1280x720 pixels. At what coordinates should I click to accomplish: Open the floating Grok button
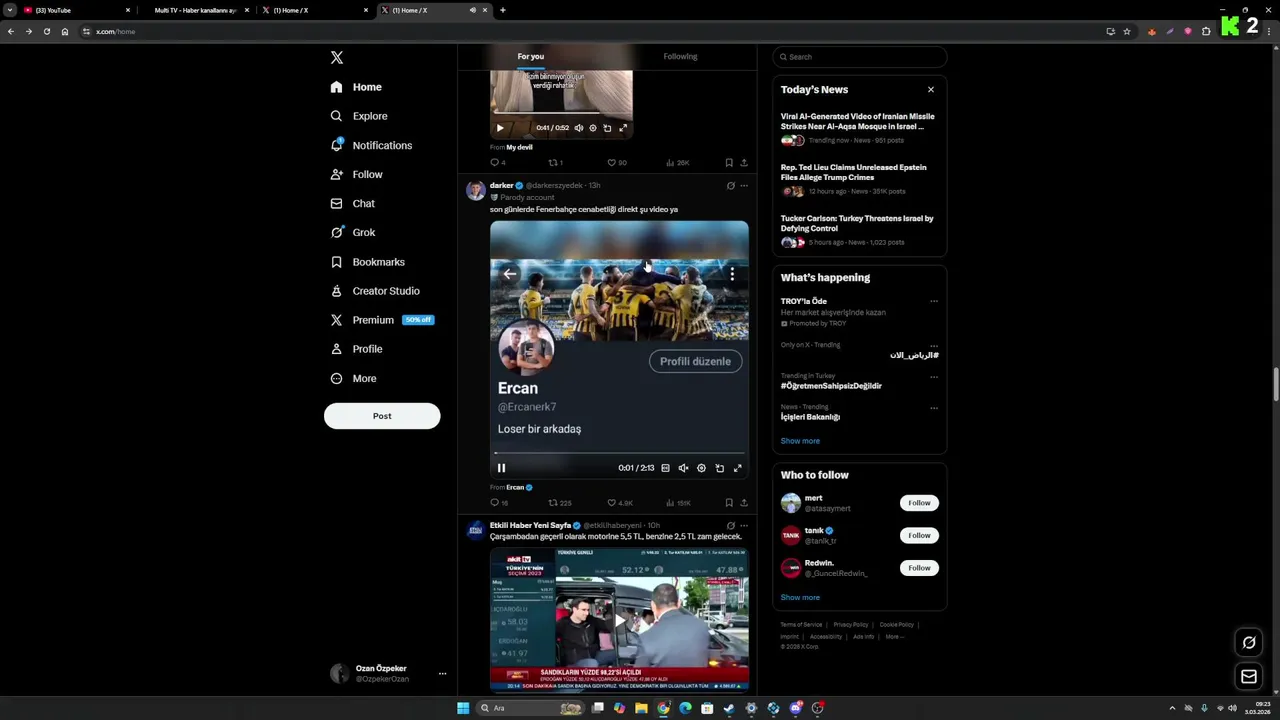(x=1249, y=643)
